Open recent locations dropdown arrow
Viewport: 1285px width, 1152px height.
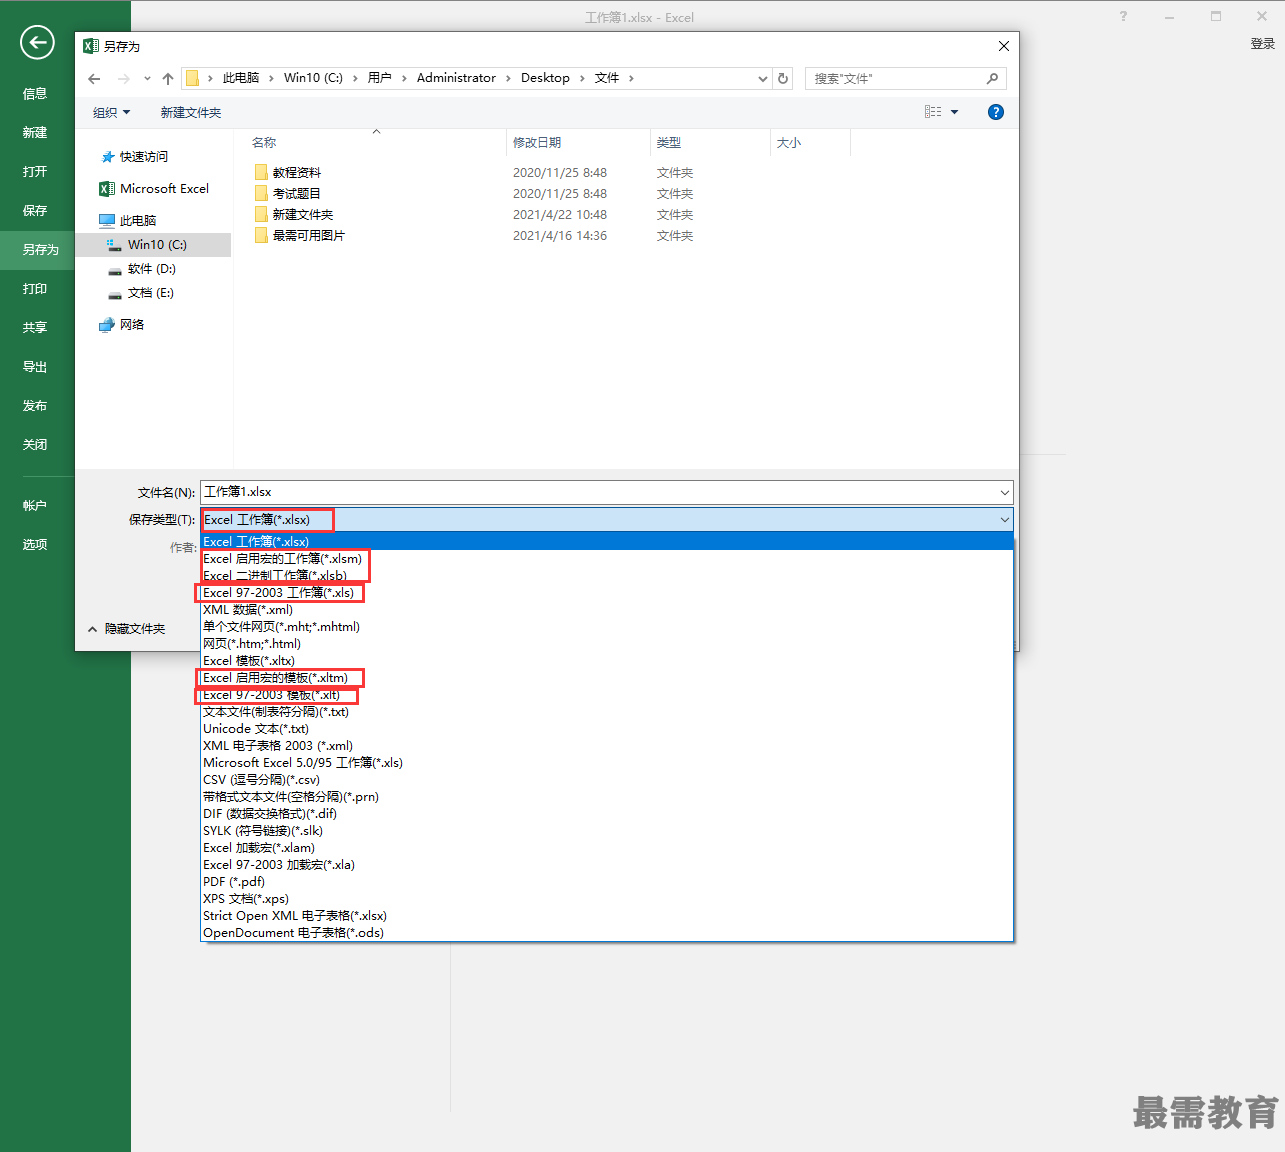(x=147, y=78)
